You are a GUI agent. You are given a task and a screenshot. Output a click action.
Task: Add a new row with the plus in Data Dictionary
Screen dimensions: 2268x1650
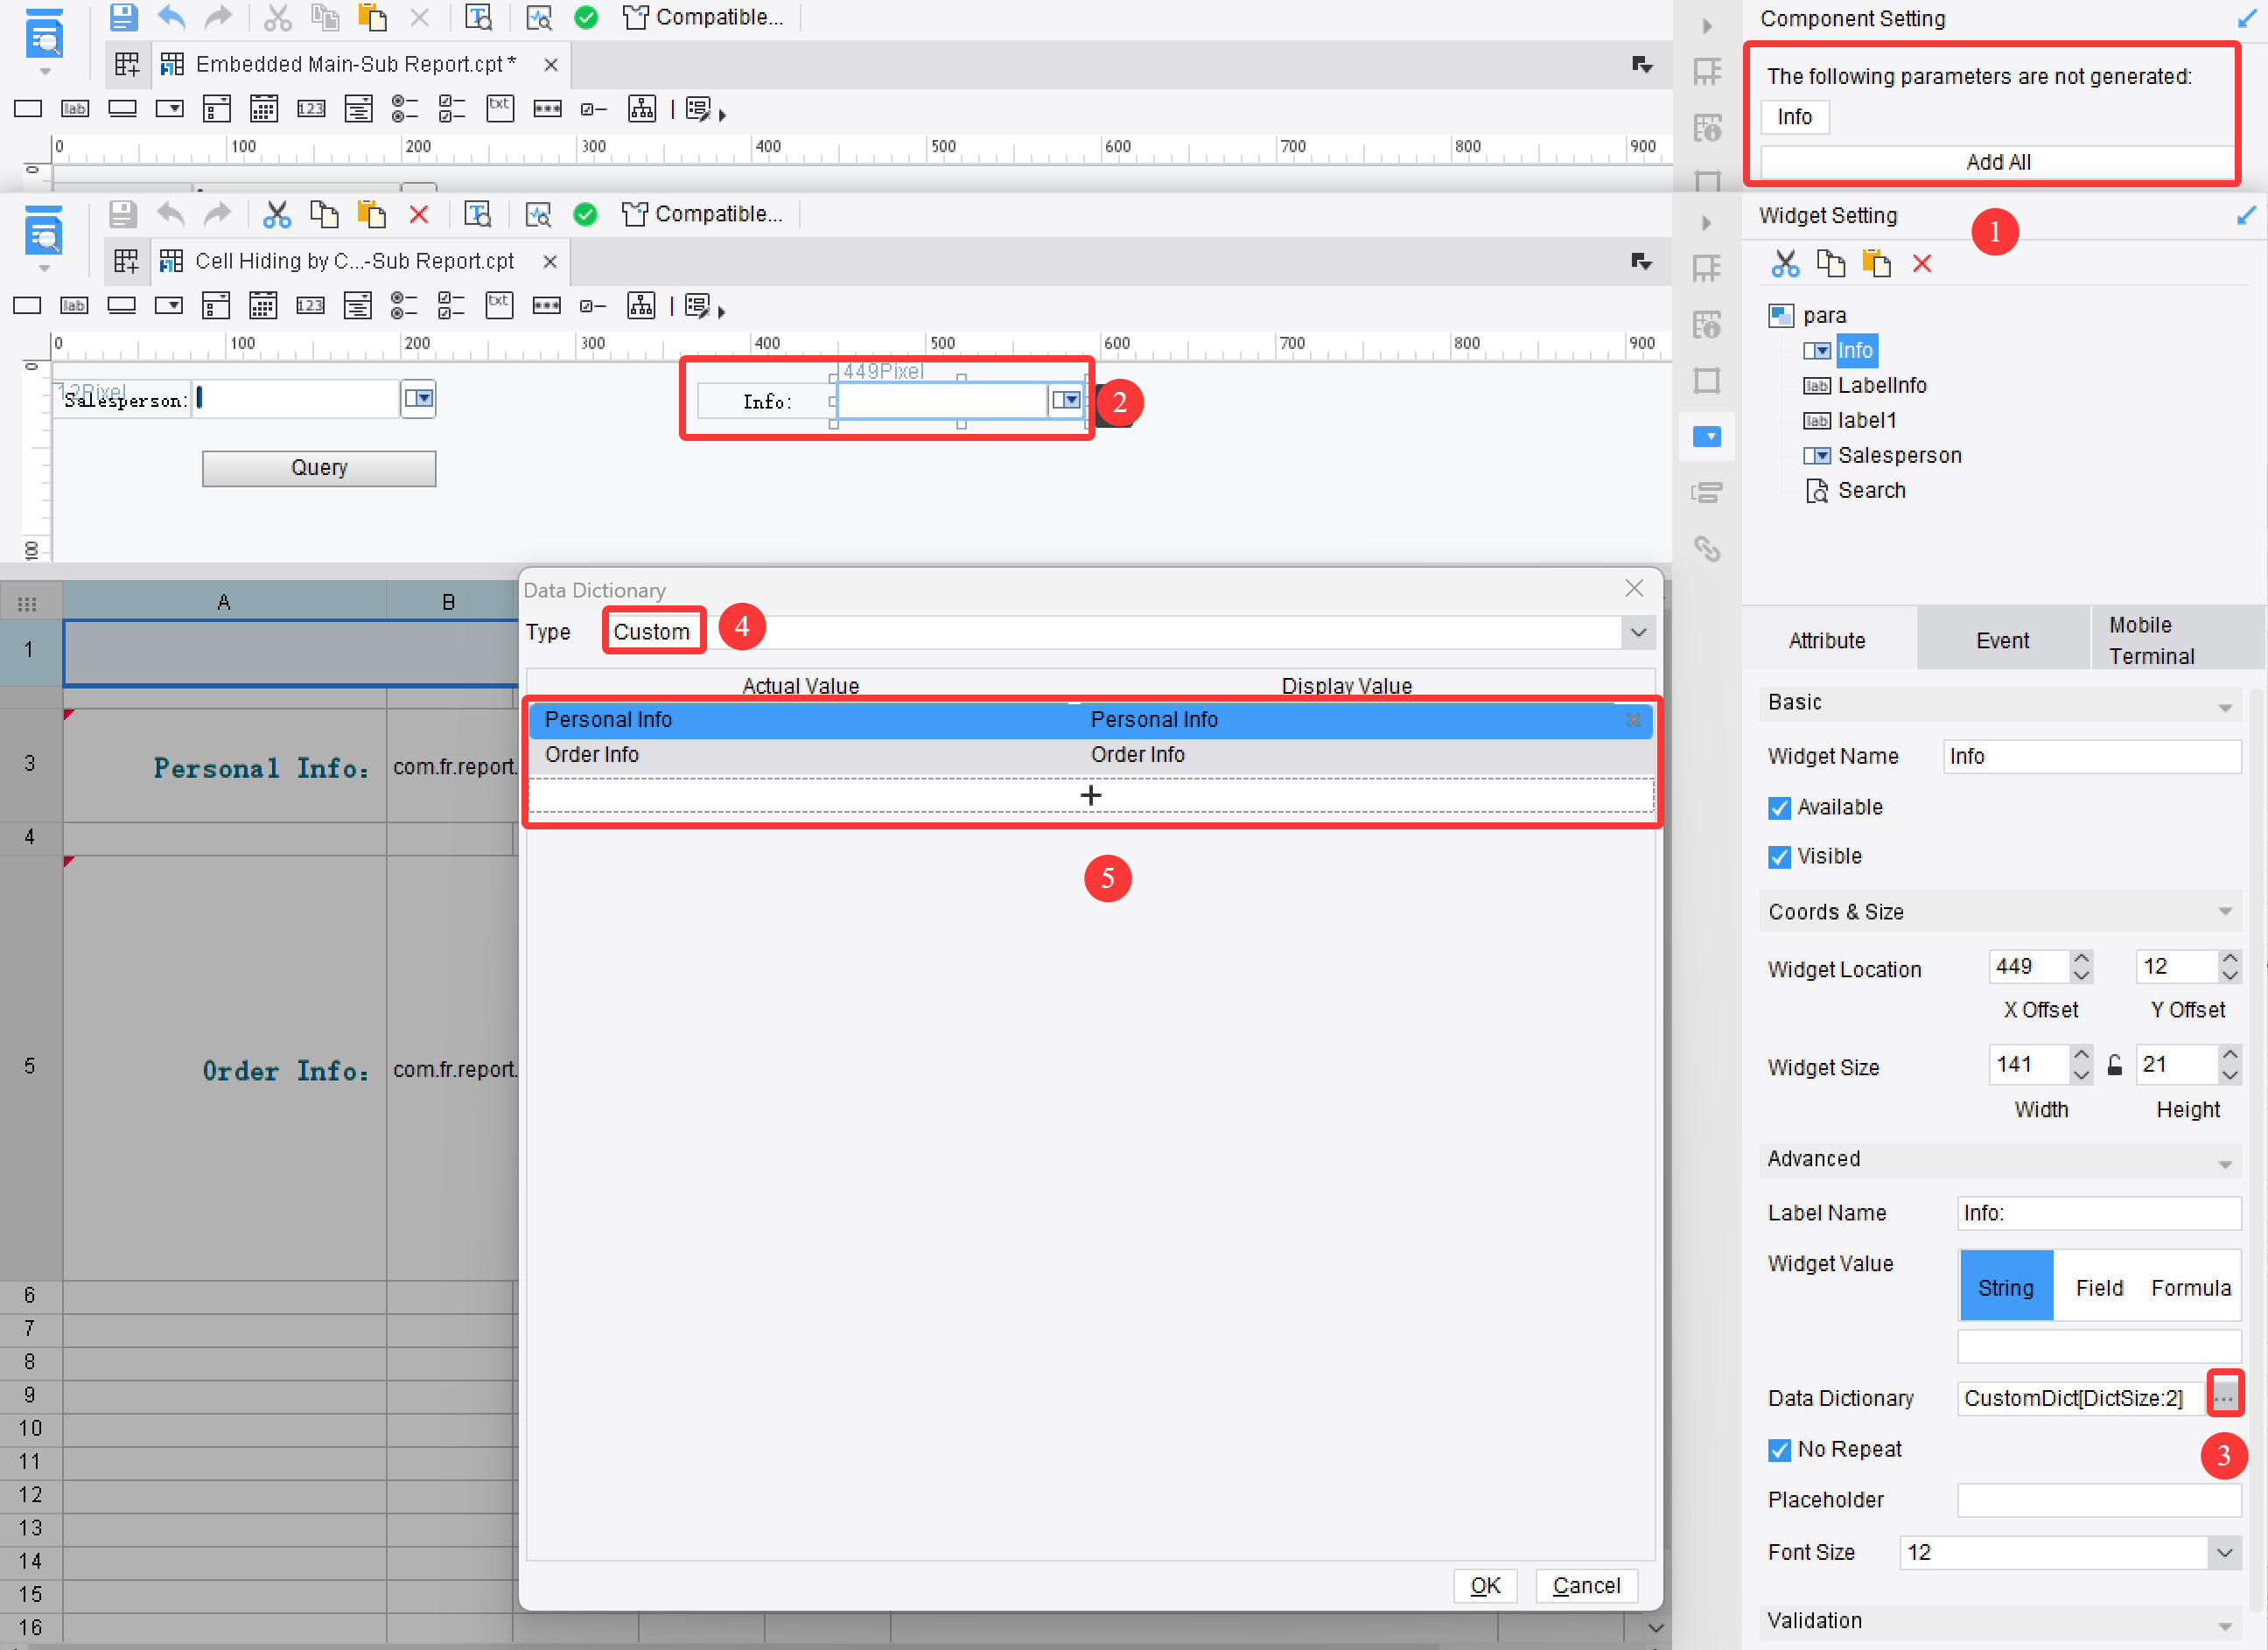tap(1090, 795)
